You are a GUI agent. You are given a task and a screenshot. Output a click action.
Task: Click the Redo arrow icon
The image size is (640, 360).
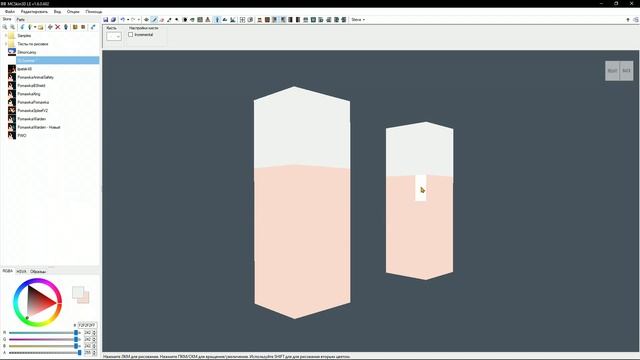click(133, 20)
